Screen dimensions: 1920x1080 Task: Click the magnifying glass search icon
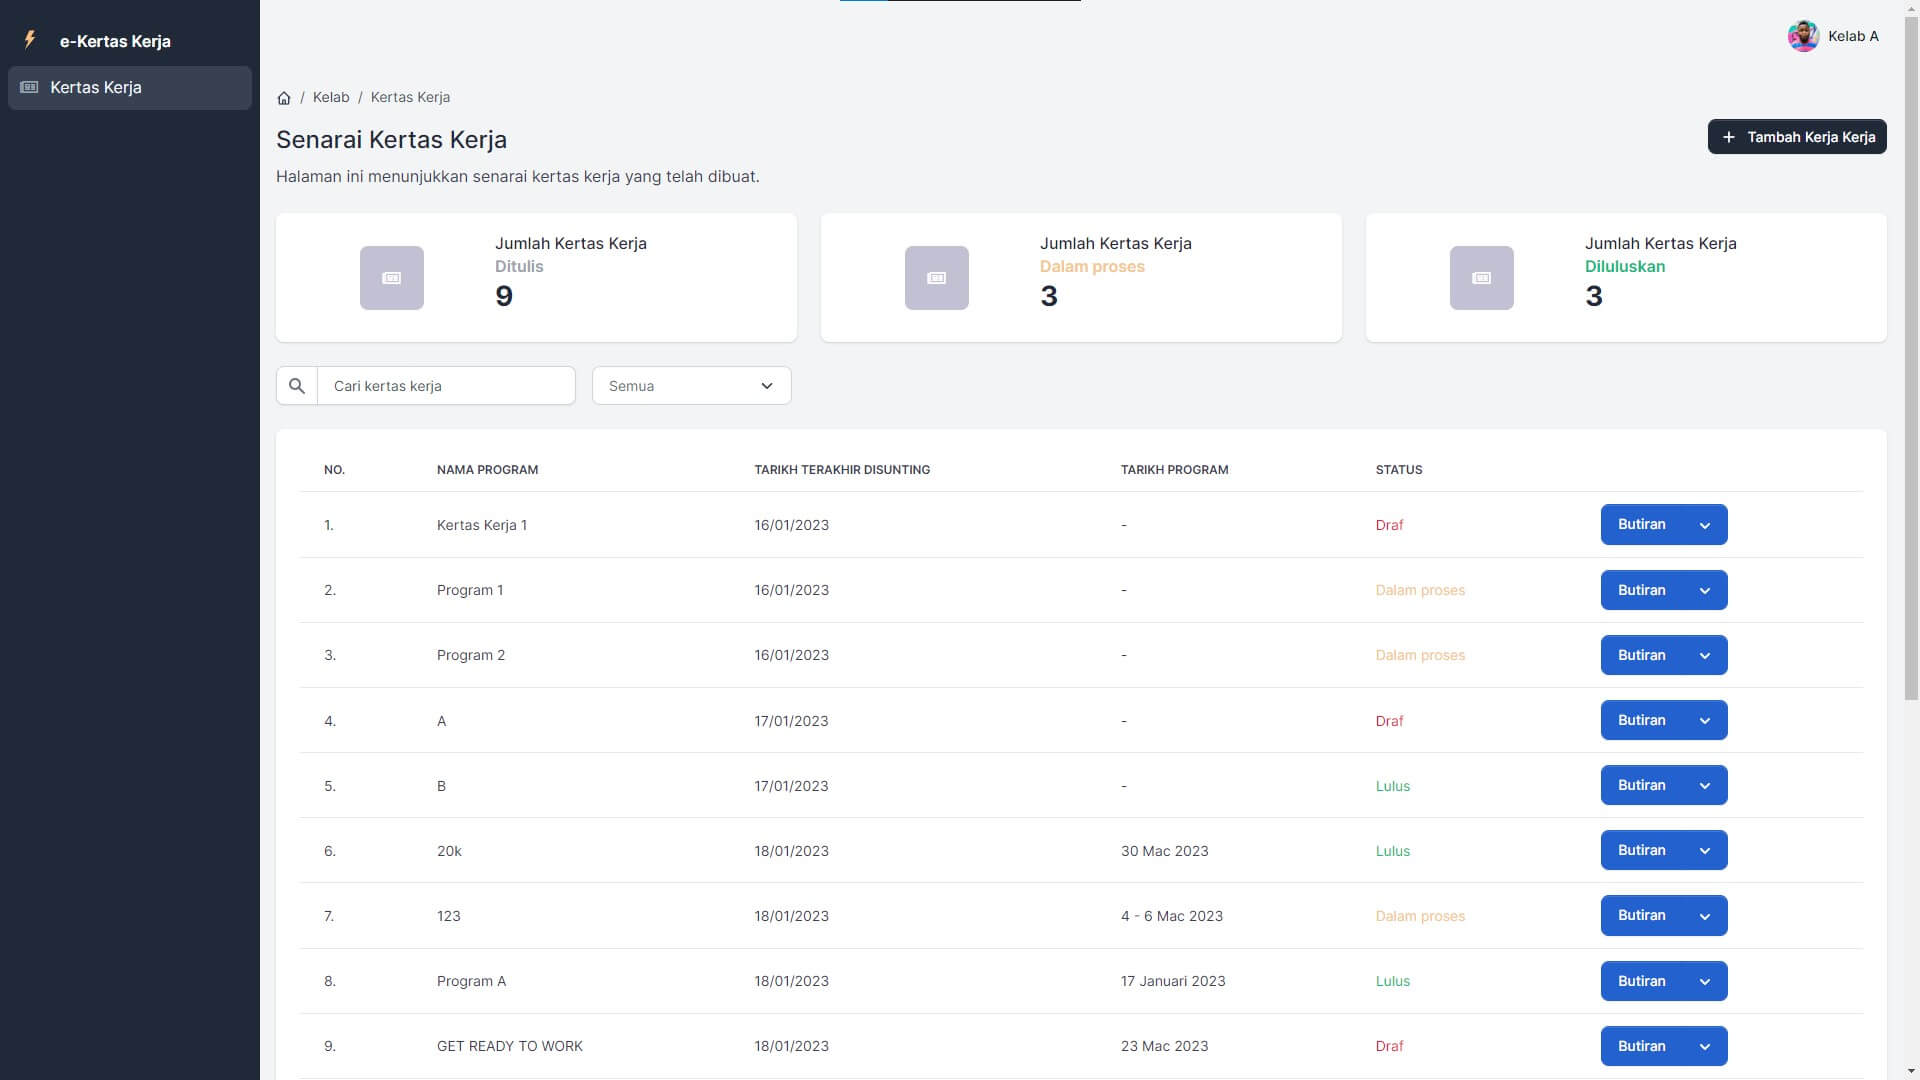coord(297,386)
